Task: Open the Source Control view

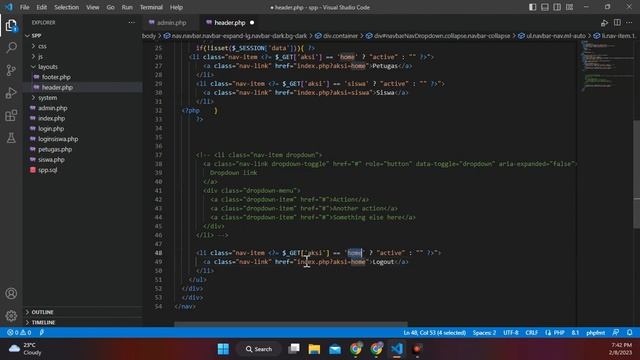Action: [x=11, y=70]
